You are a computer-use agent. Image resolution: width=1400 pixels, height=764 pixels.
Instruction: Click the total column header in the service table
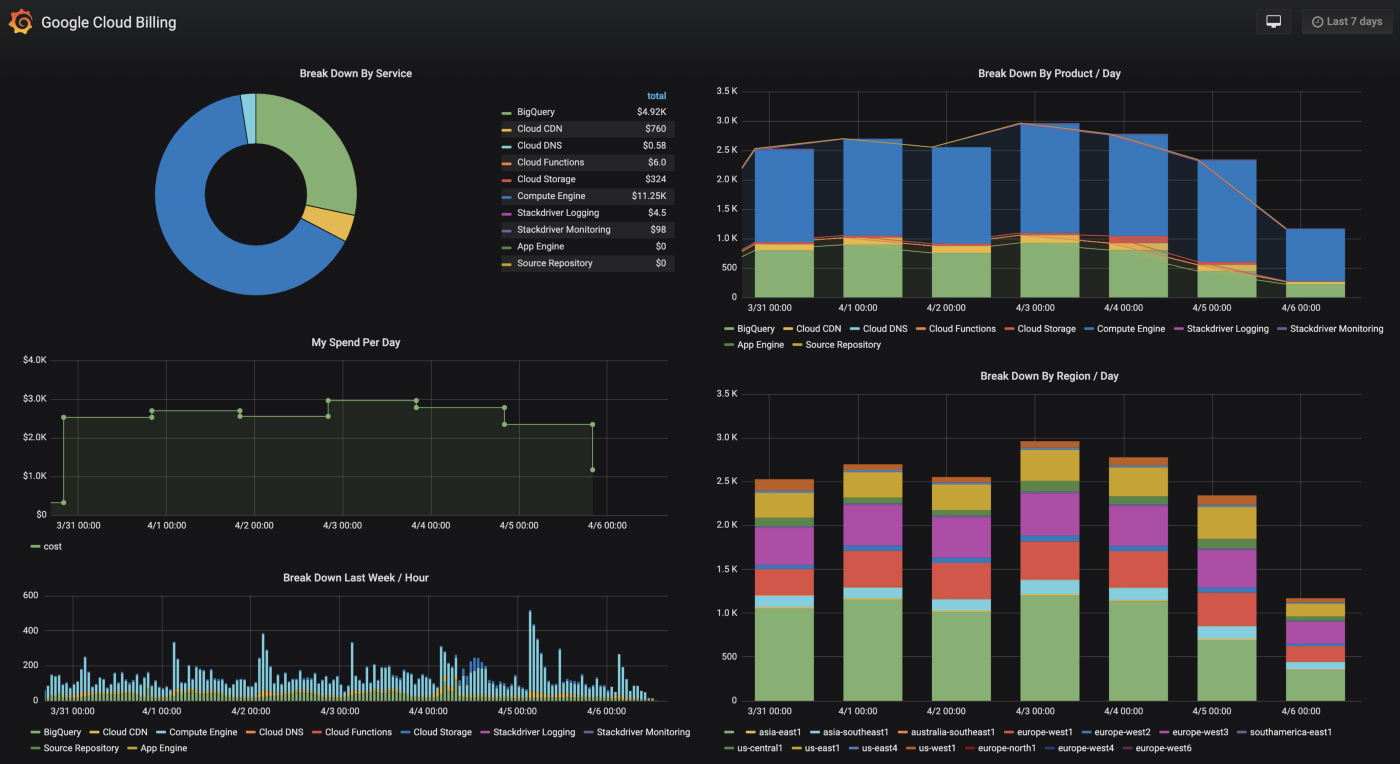[x=656, y=95]
